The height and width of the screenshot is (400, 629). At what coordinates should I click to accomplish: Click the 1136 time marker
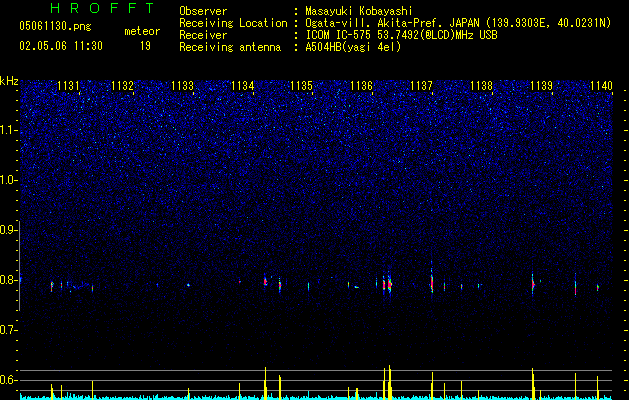pos(361,86)
